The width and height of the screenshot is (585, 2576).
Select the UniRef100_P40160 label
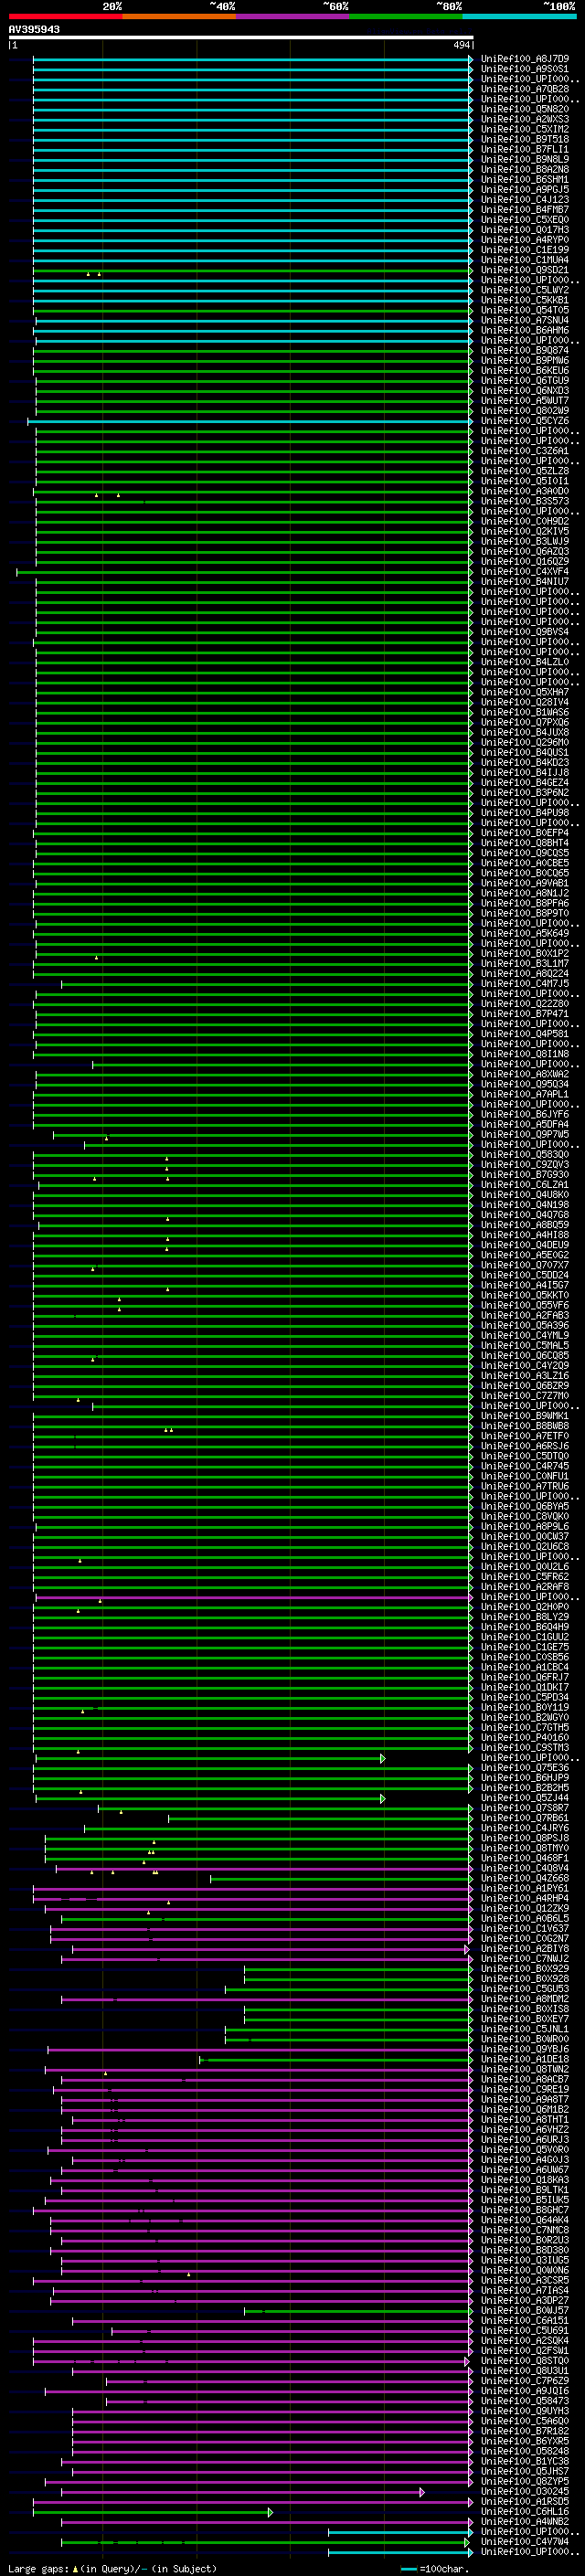[x=525, y=1737]
